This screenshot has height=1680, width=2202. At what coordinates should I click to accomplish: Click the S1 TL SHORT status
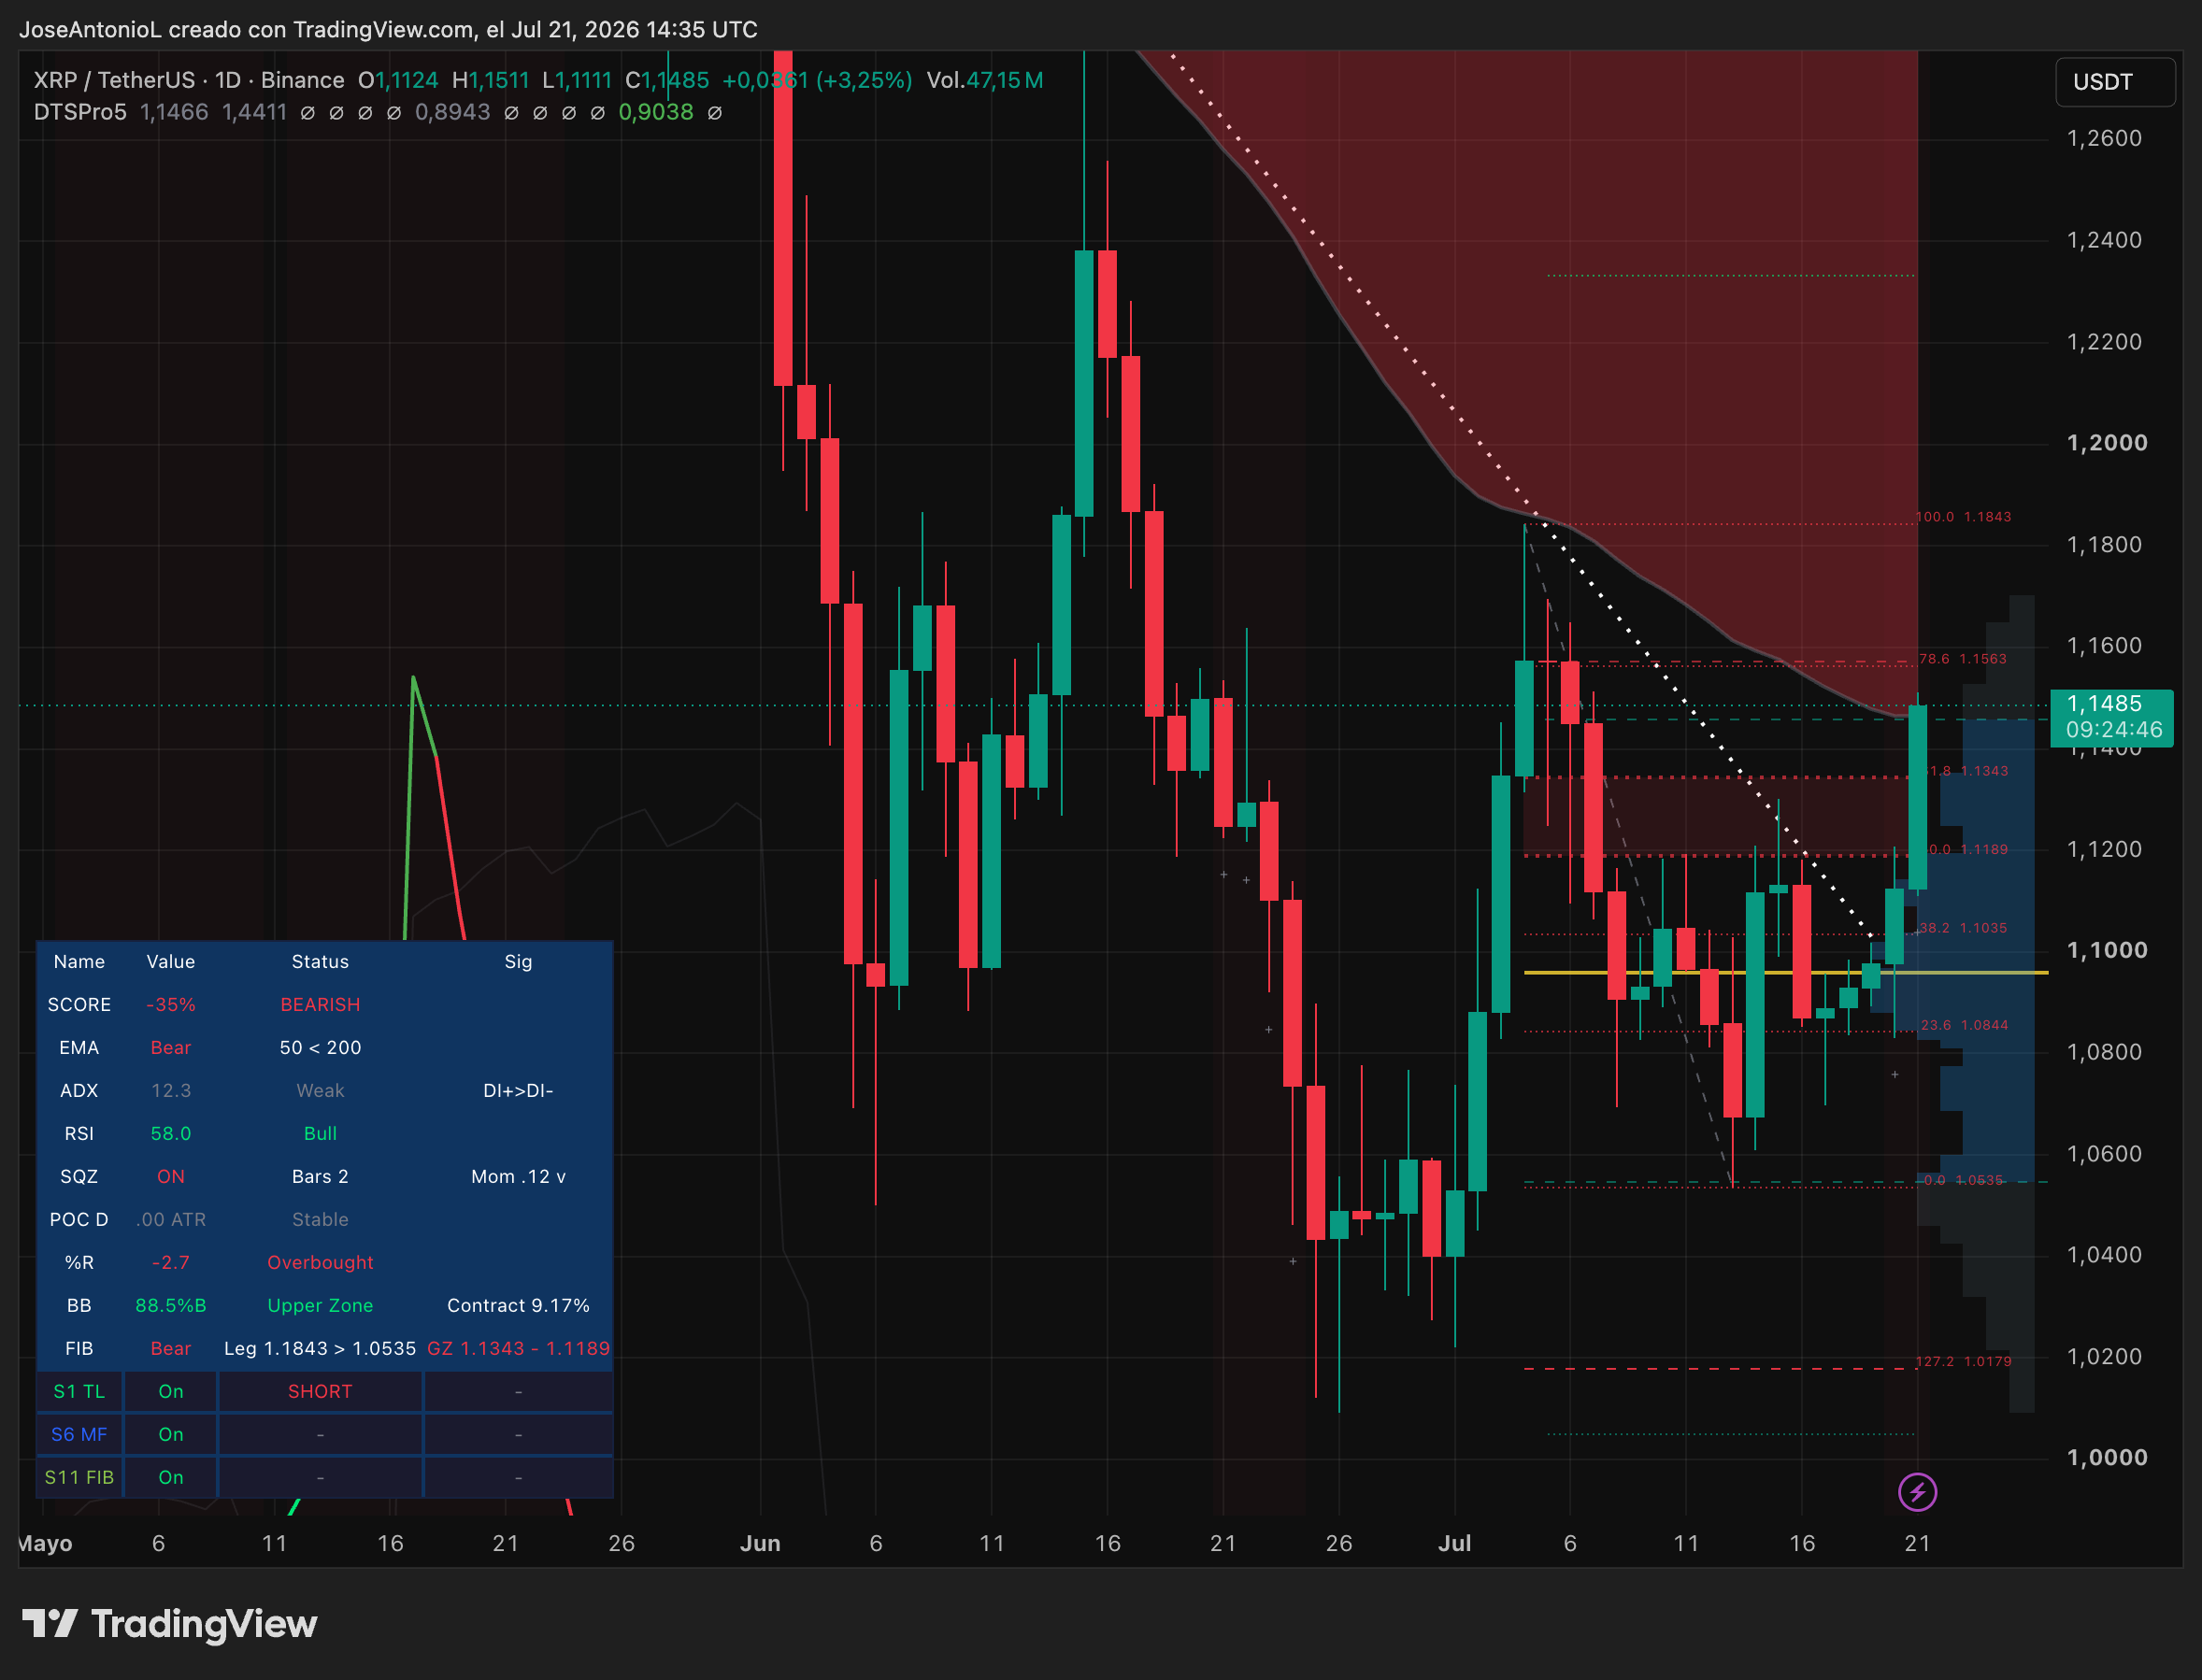pyautogui.click(x=320, y=1391)
